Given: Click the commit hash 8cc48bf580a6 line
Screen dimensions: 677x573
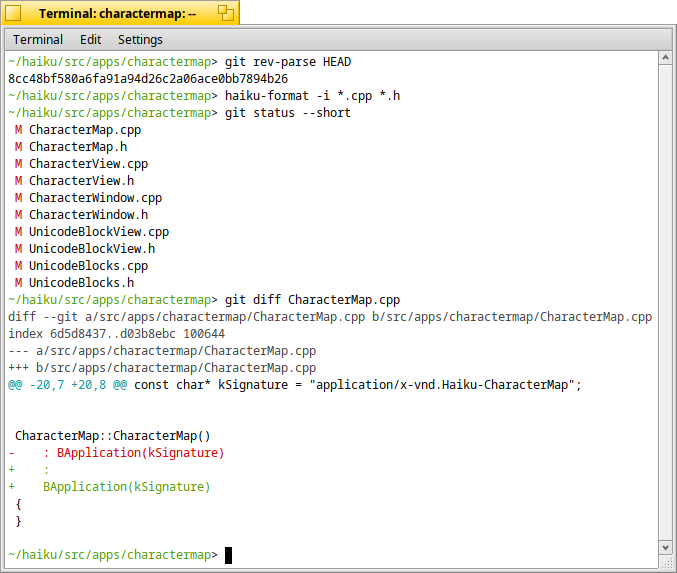Looking at the screenshot, I should click(148, 78).
